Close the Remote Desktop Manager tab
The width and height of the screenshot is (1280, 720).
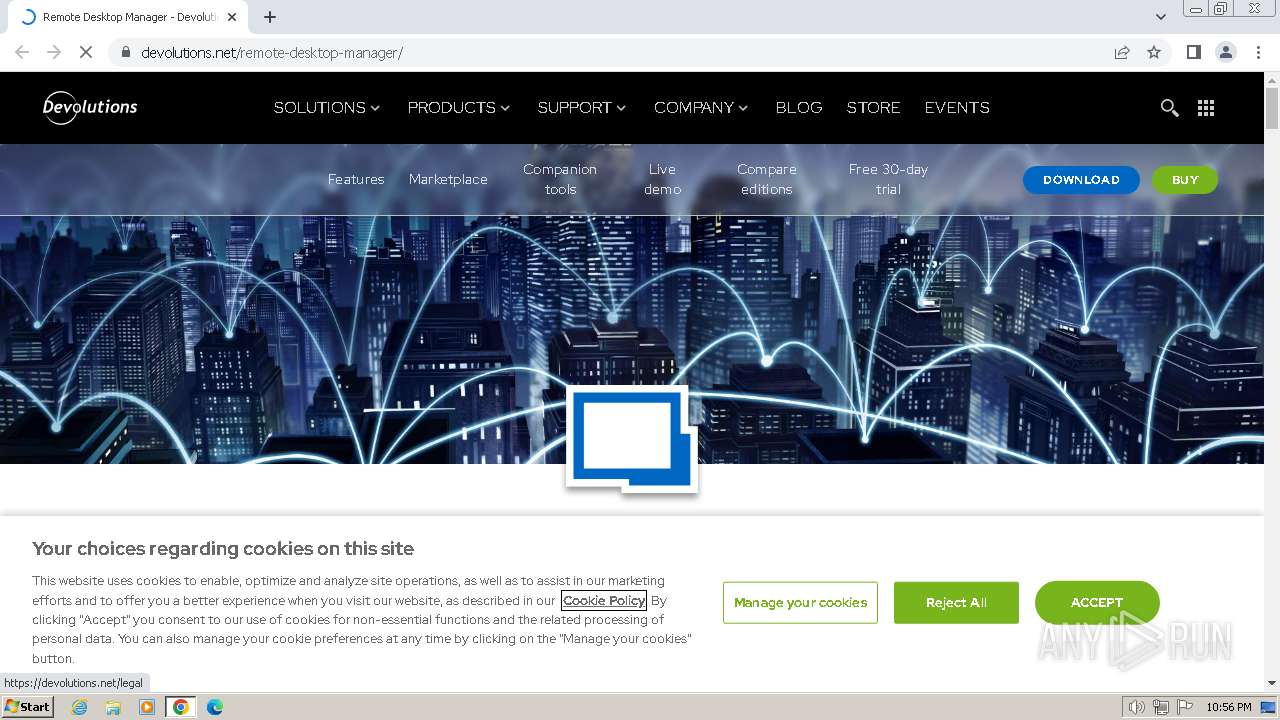pyautogui.click(x=232, y=17)
